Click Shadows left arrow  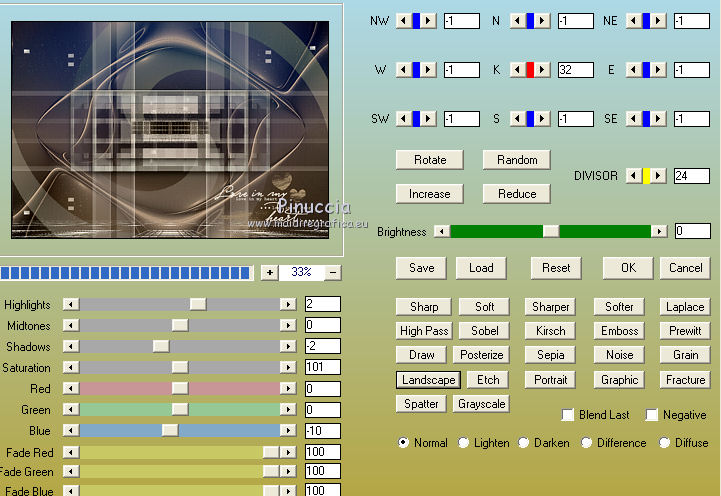71,346
